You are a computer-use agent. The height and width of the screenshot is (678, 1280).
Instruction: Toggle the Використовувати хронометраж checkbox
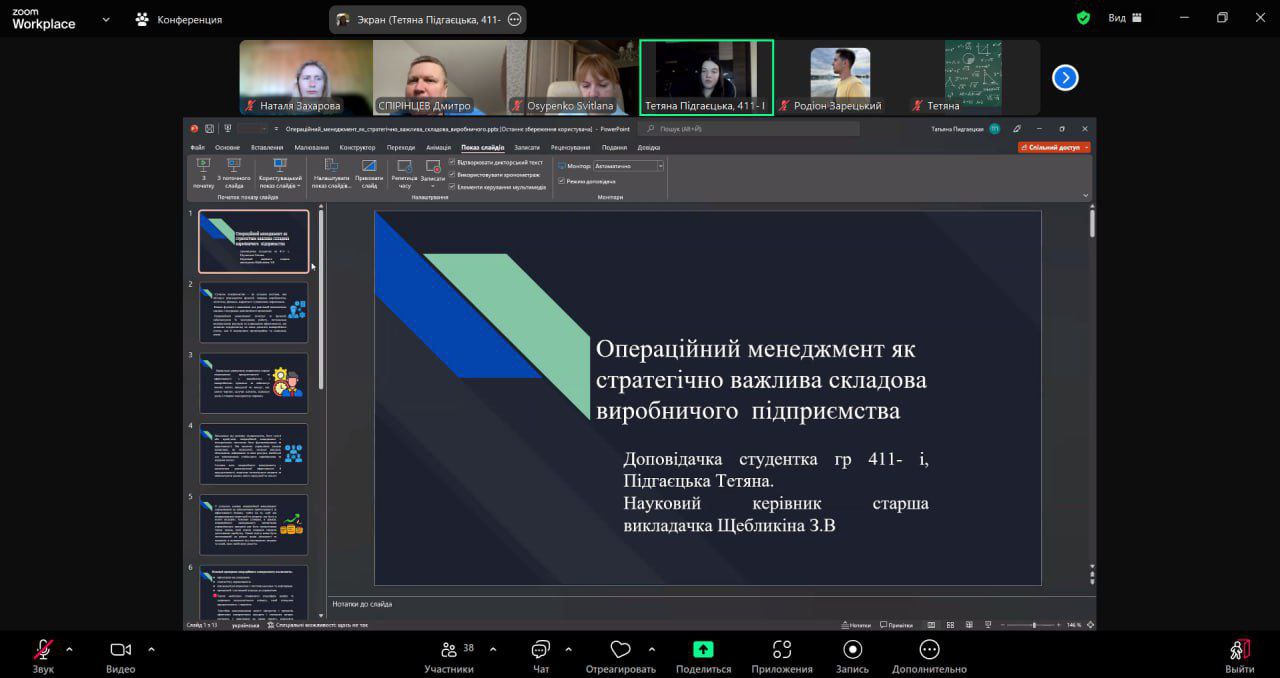[452, 174]
